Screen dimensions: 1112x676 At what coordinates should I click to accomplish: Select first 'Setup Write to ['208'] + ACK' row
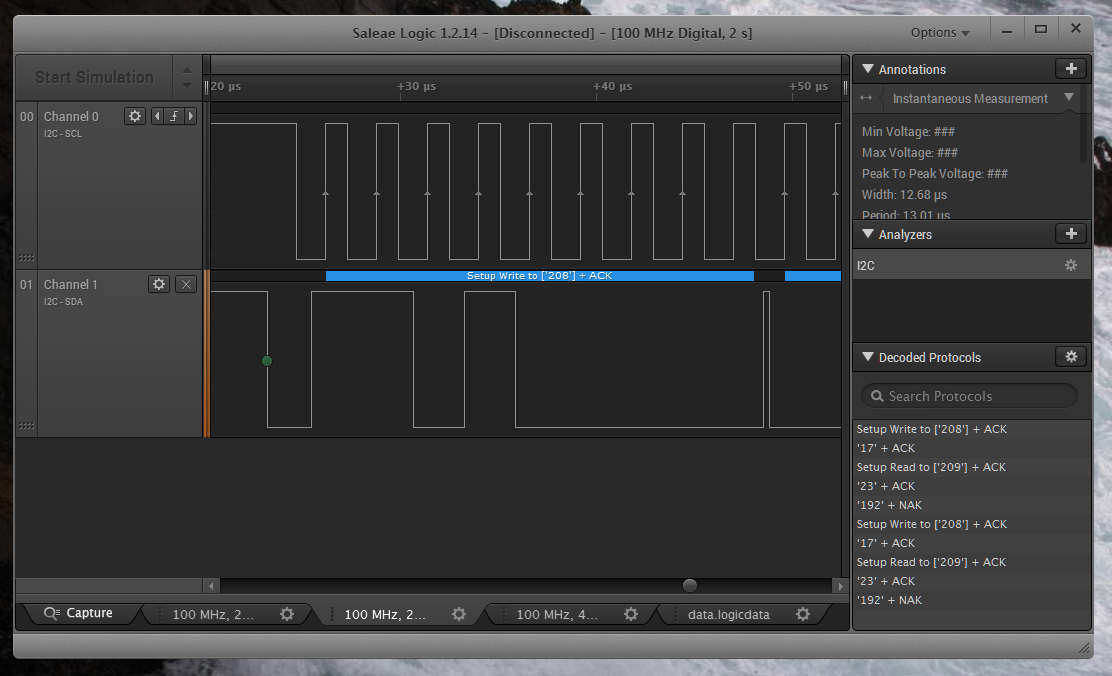(971, 429)
